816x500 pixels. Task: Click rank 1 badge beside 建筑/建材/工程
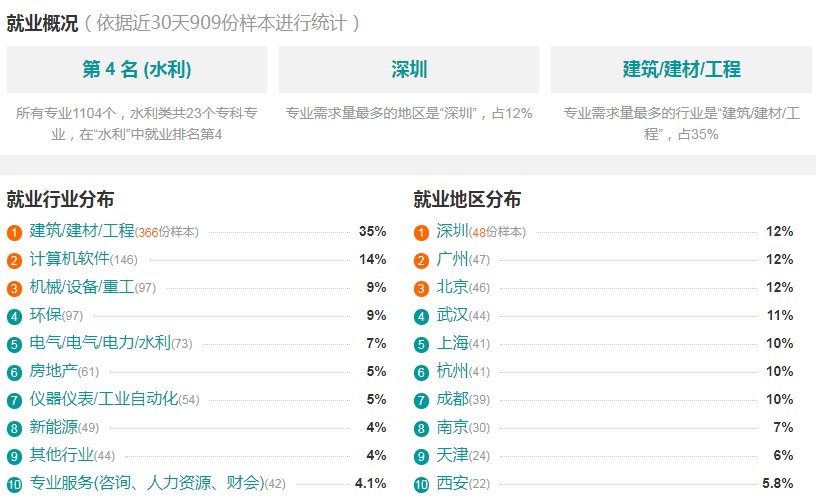(x=15, y=233)
